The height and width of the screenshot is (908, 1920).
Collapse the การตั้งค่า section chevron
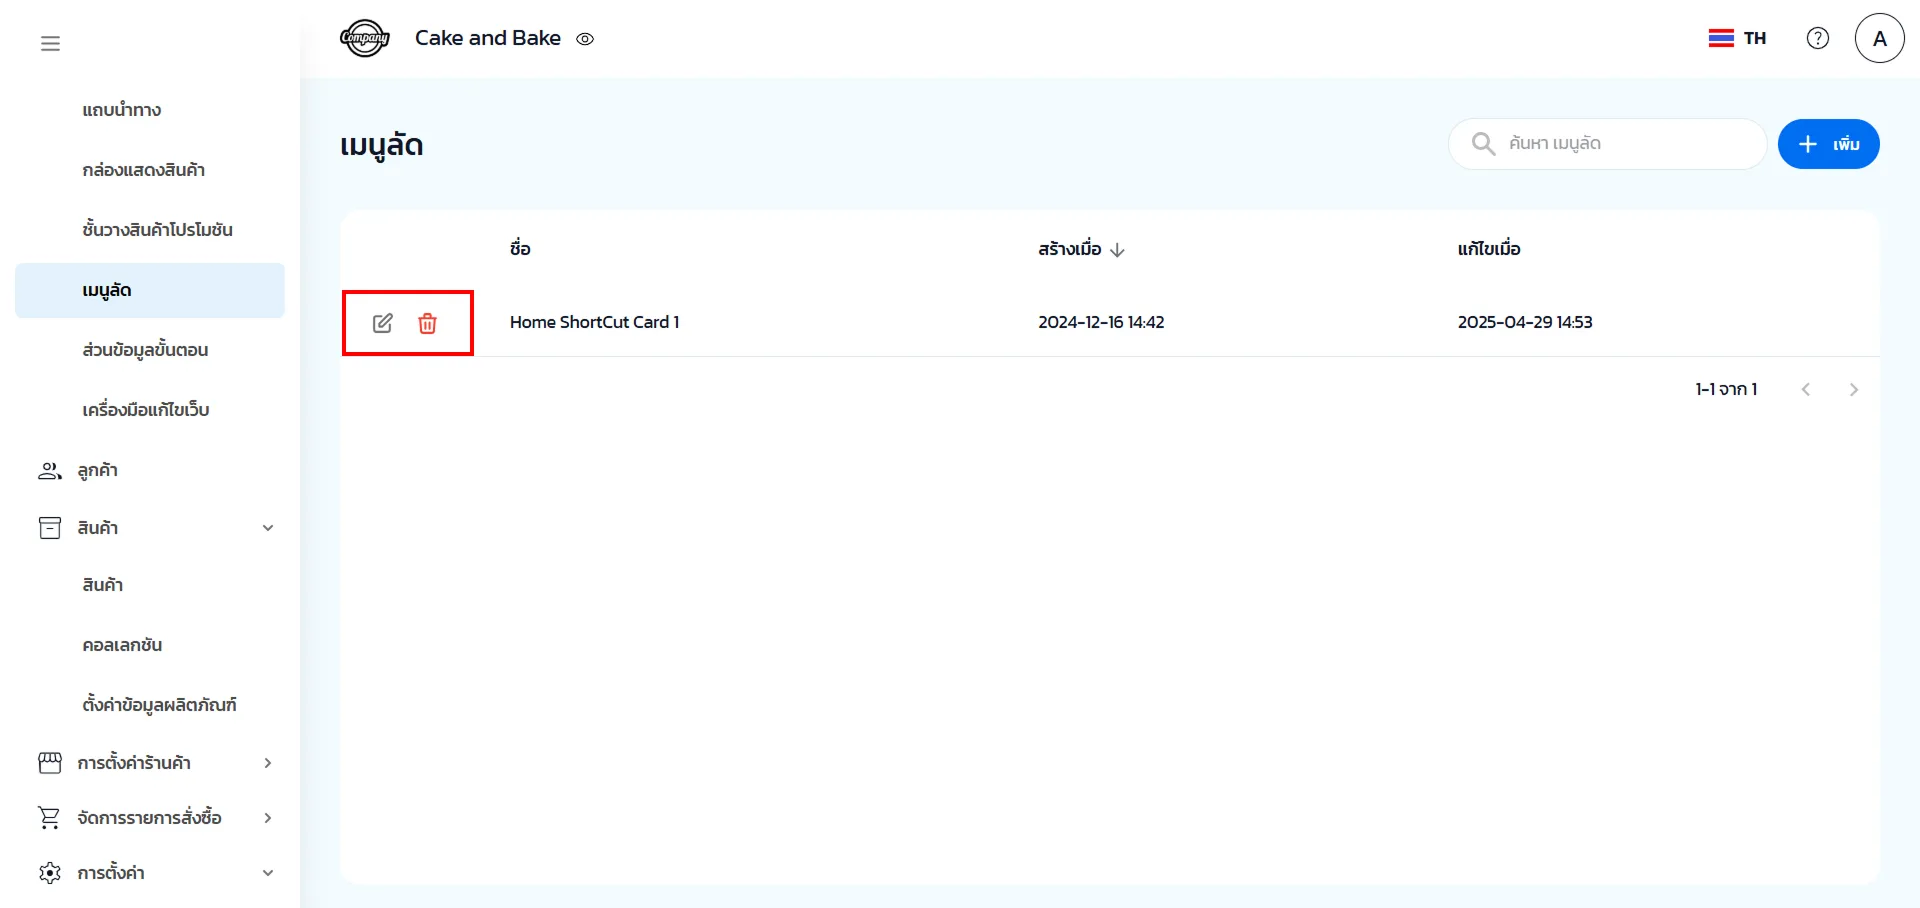267,873
